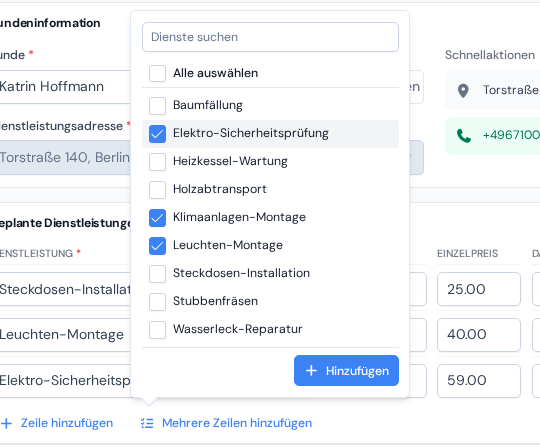Click the 59.00 Einzelpreis field
The image size is (540, 447).
pyautogui.click(x=479, y=381)
